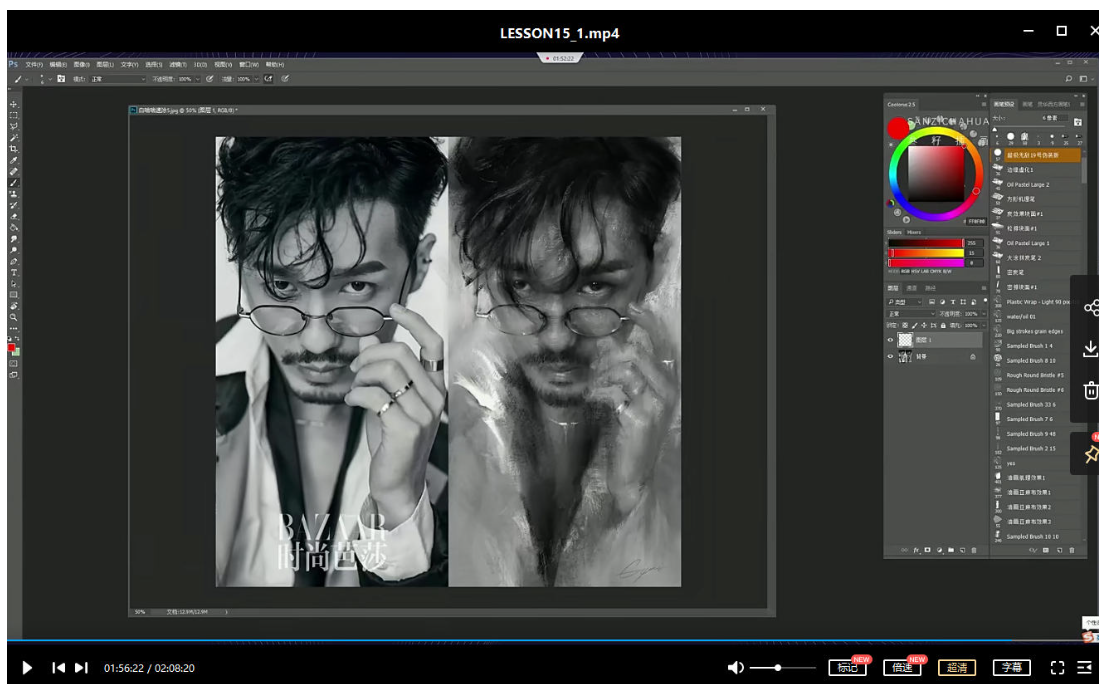This screenshot has width=1099, height=684.
Task: Open Layers panel flyout menu
Action: [x=984, y=288]
